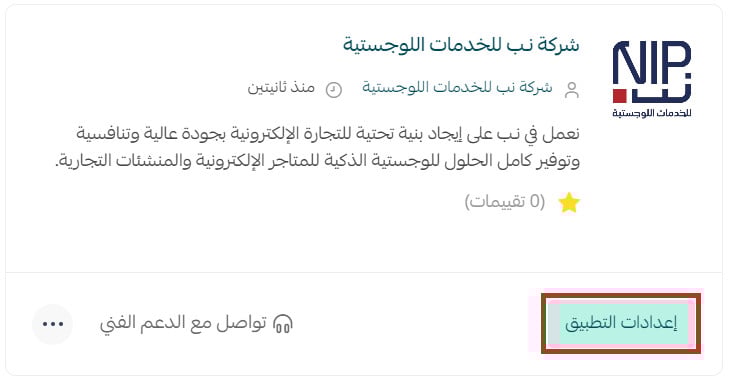Click the Arabic نب lettering in logo

(x=661, y=91)
